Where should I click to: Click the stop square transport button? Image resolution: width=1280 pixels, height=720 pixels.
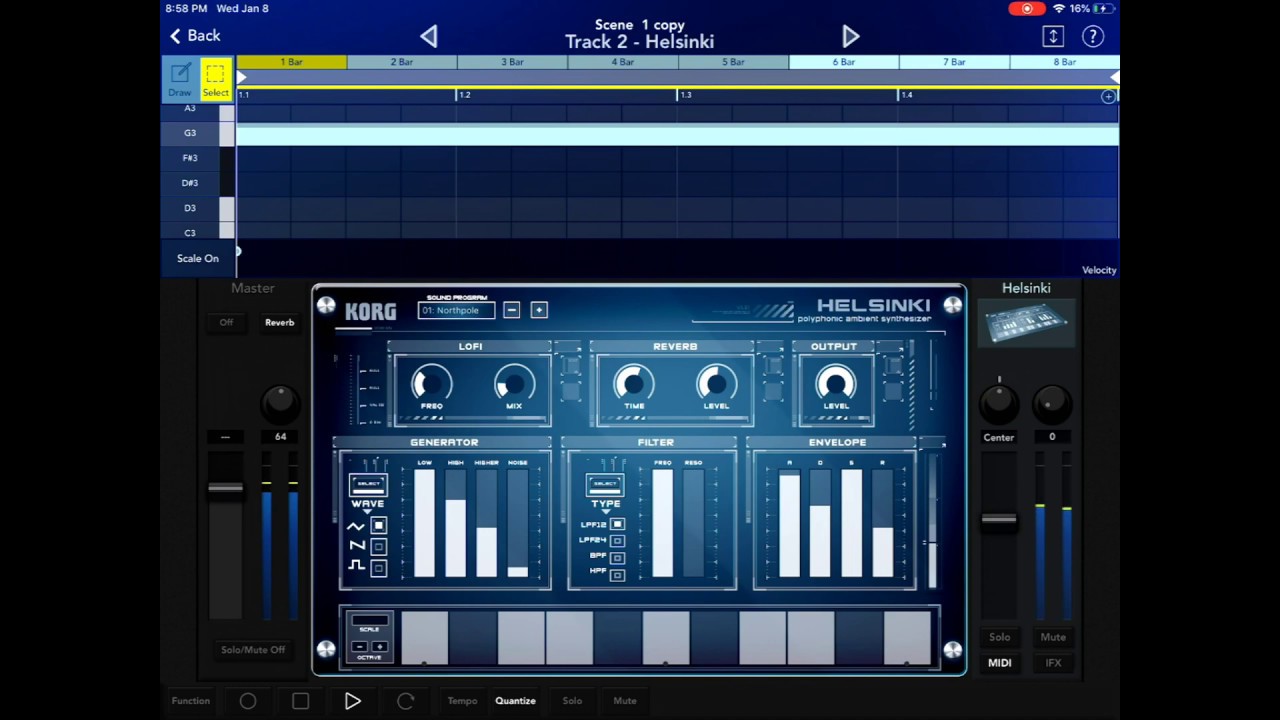coord(300,701)
